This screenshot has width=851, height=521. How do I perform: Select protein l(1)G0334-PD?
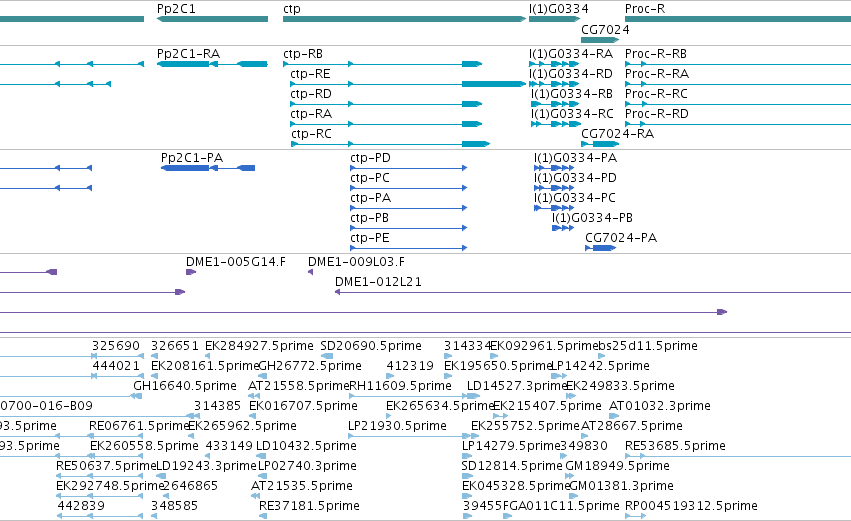coord(575,178)
